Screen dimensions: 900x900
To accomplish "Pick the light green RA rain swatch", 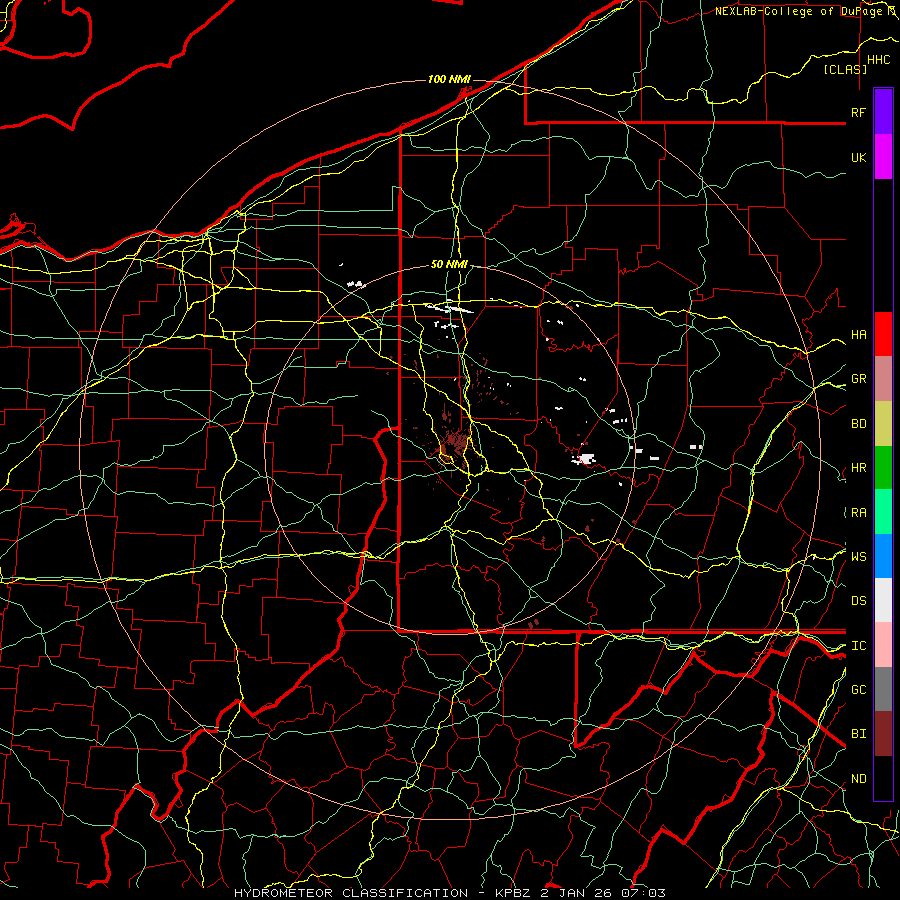I will pos(883,512).
